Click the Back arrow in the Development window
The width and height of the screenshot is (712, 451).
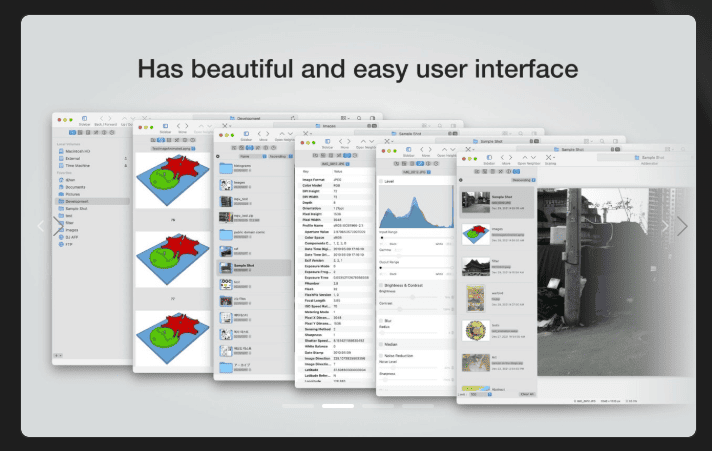102,119
